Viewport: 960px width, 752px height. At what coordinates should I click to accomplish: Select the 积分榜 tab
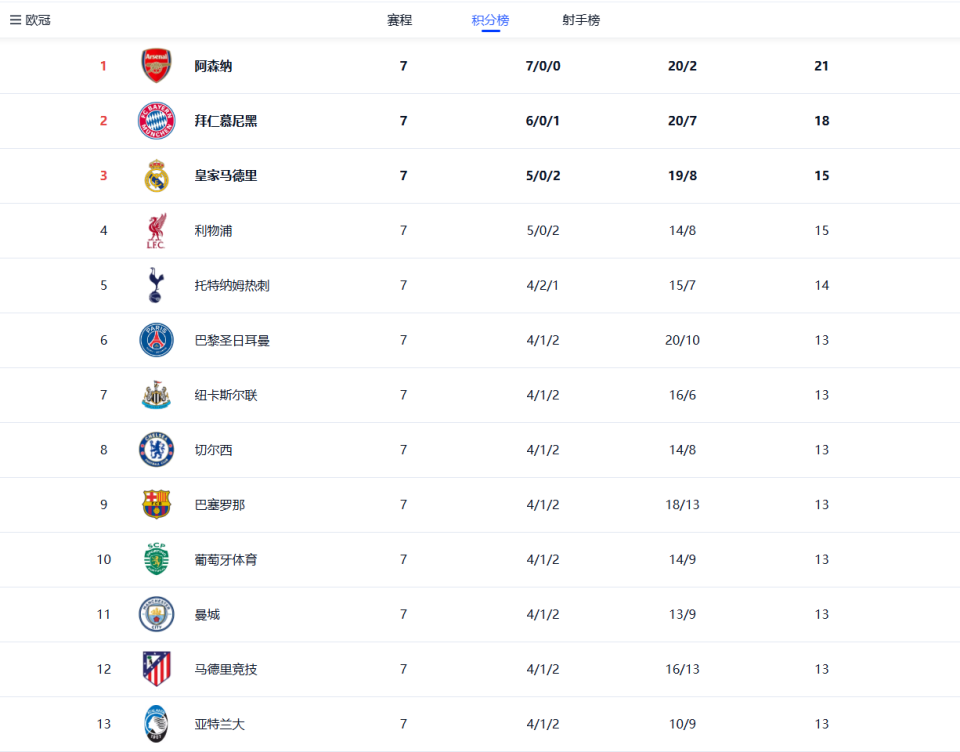point(489,18)
